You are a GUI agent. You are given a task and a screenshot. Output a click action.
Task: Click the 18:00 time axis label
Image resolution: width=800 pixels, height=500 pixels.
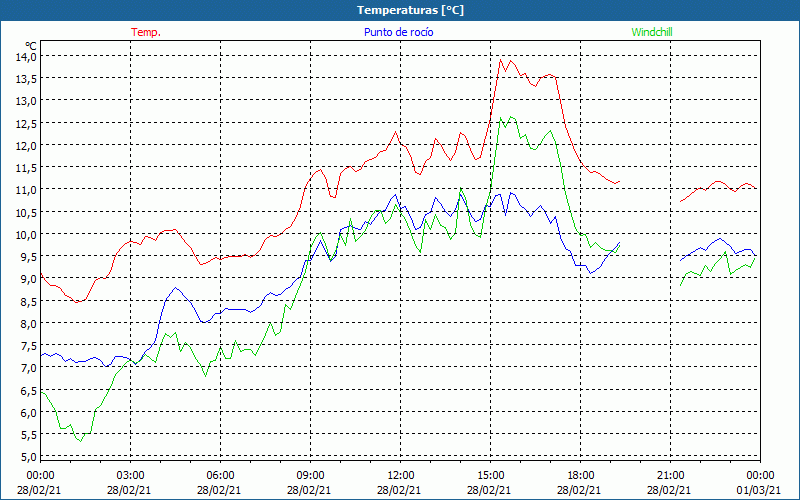(x=581, y=475)
